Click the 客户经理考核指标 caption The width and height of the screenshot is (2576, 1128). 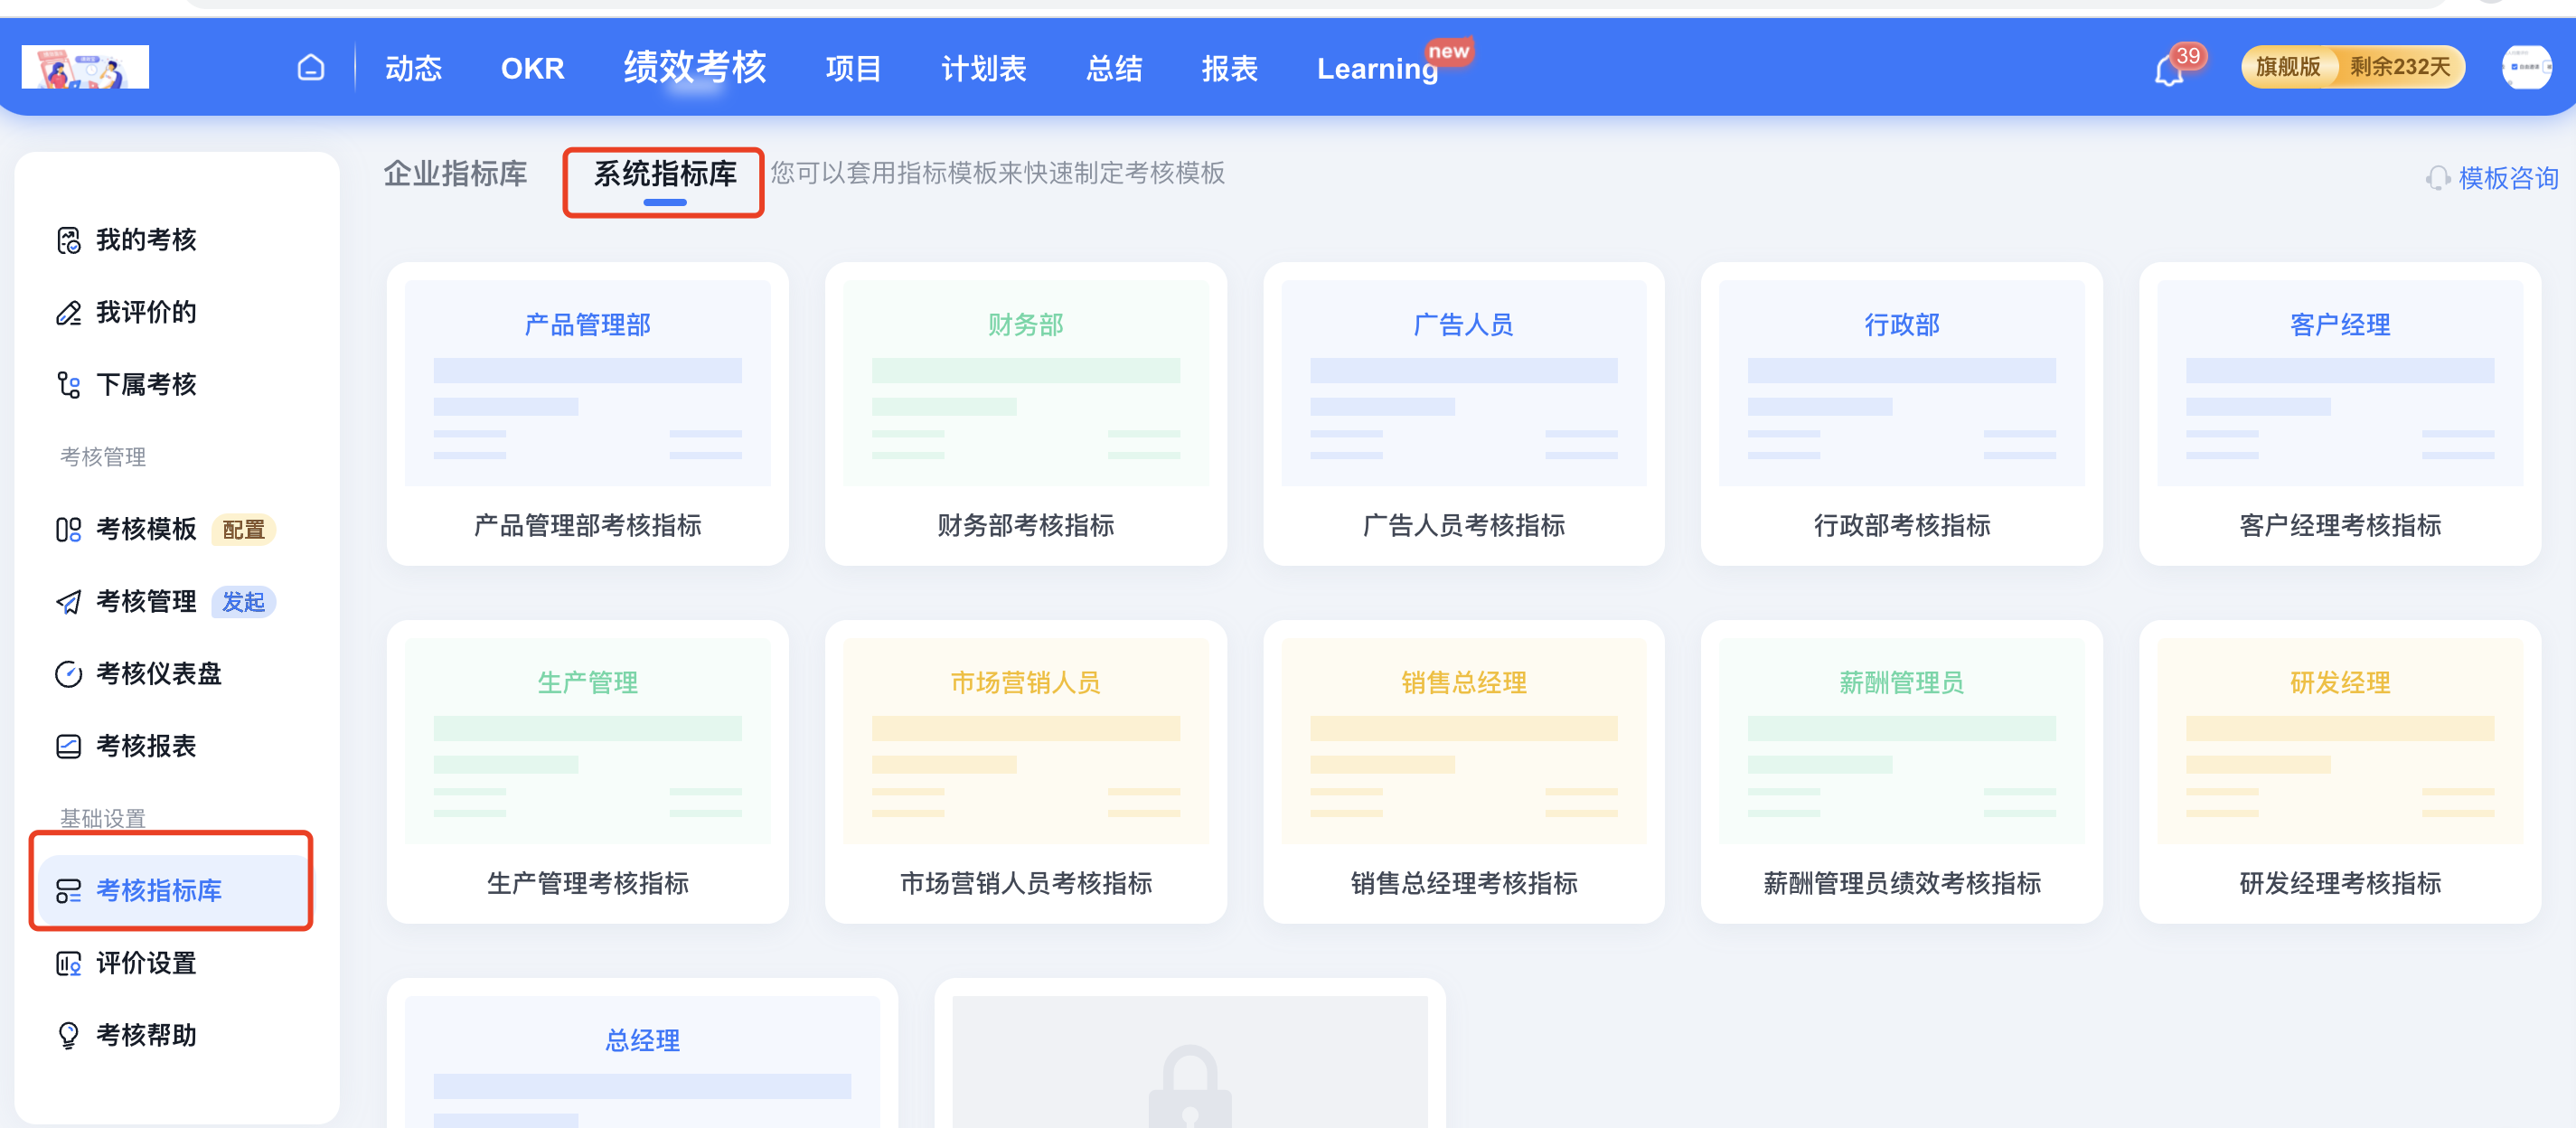pos(2340,525)
